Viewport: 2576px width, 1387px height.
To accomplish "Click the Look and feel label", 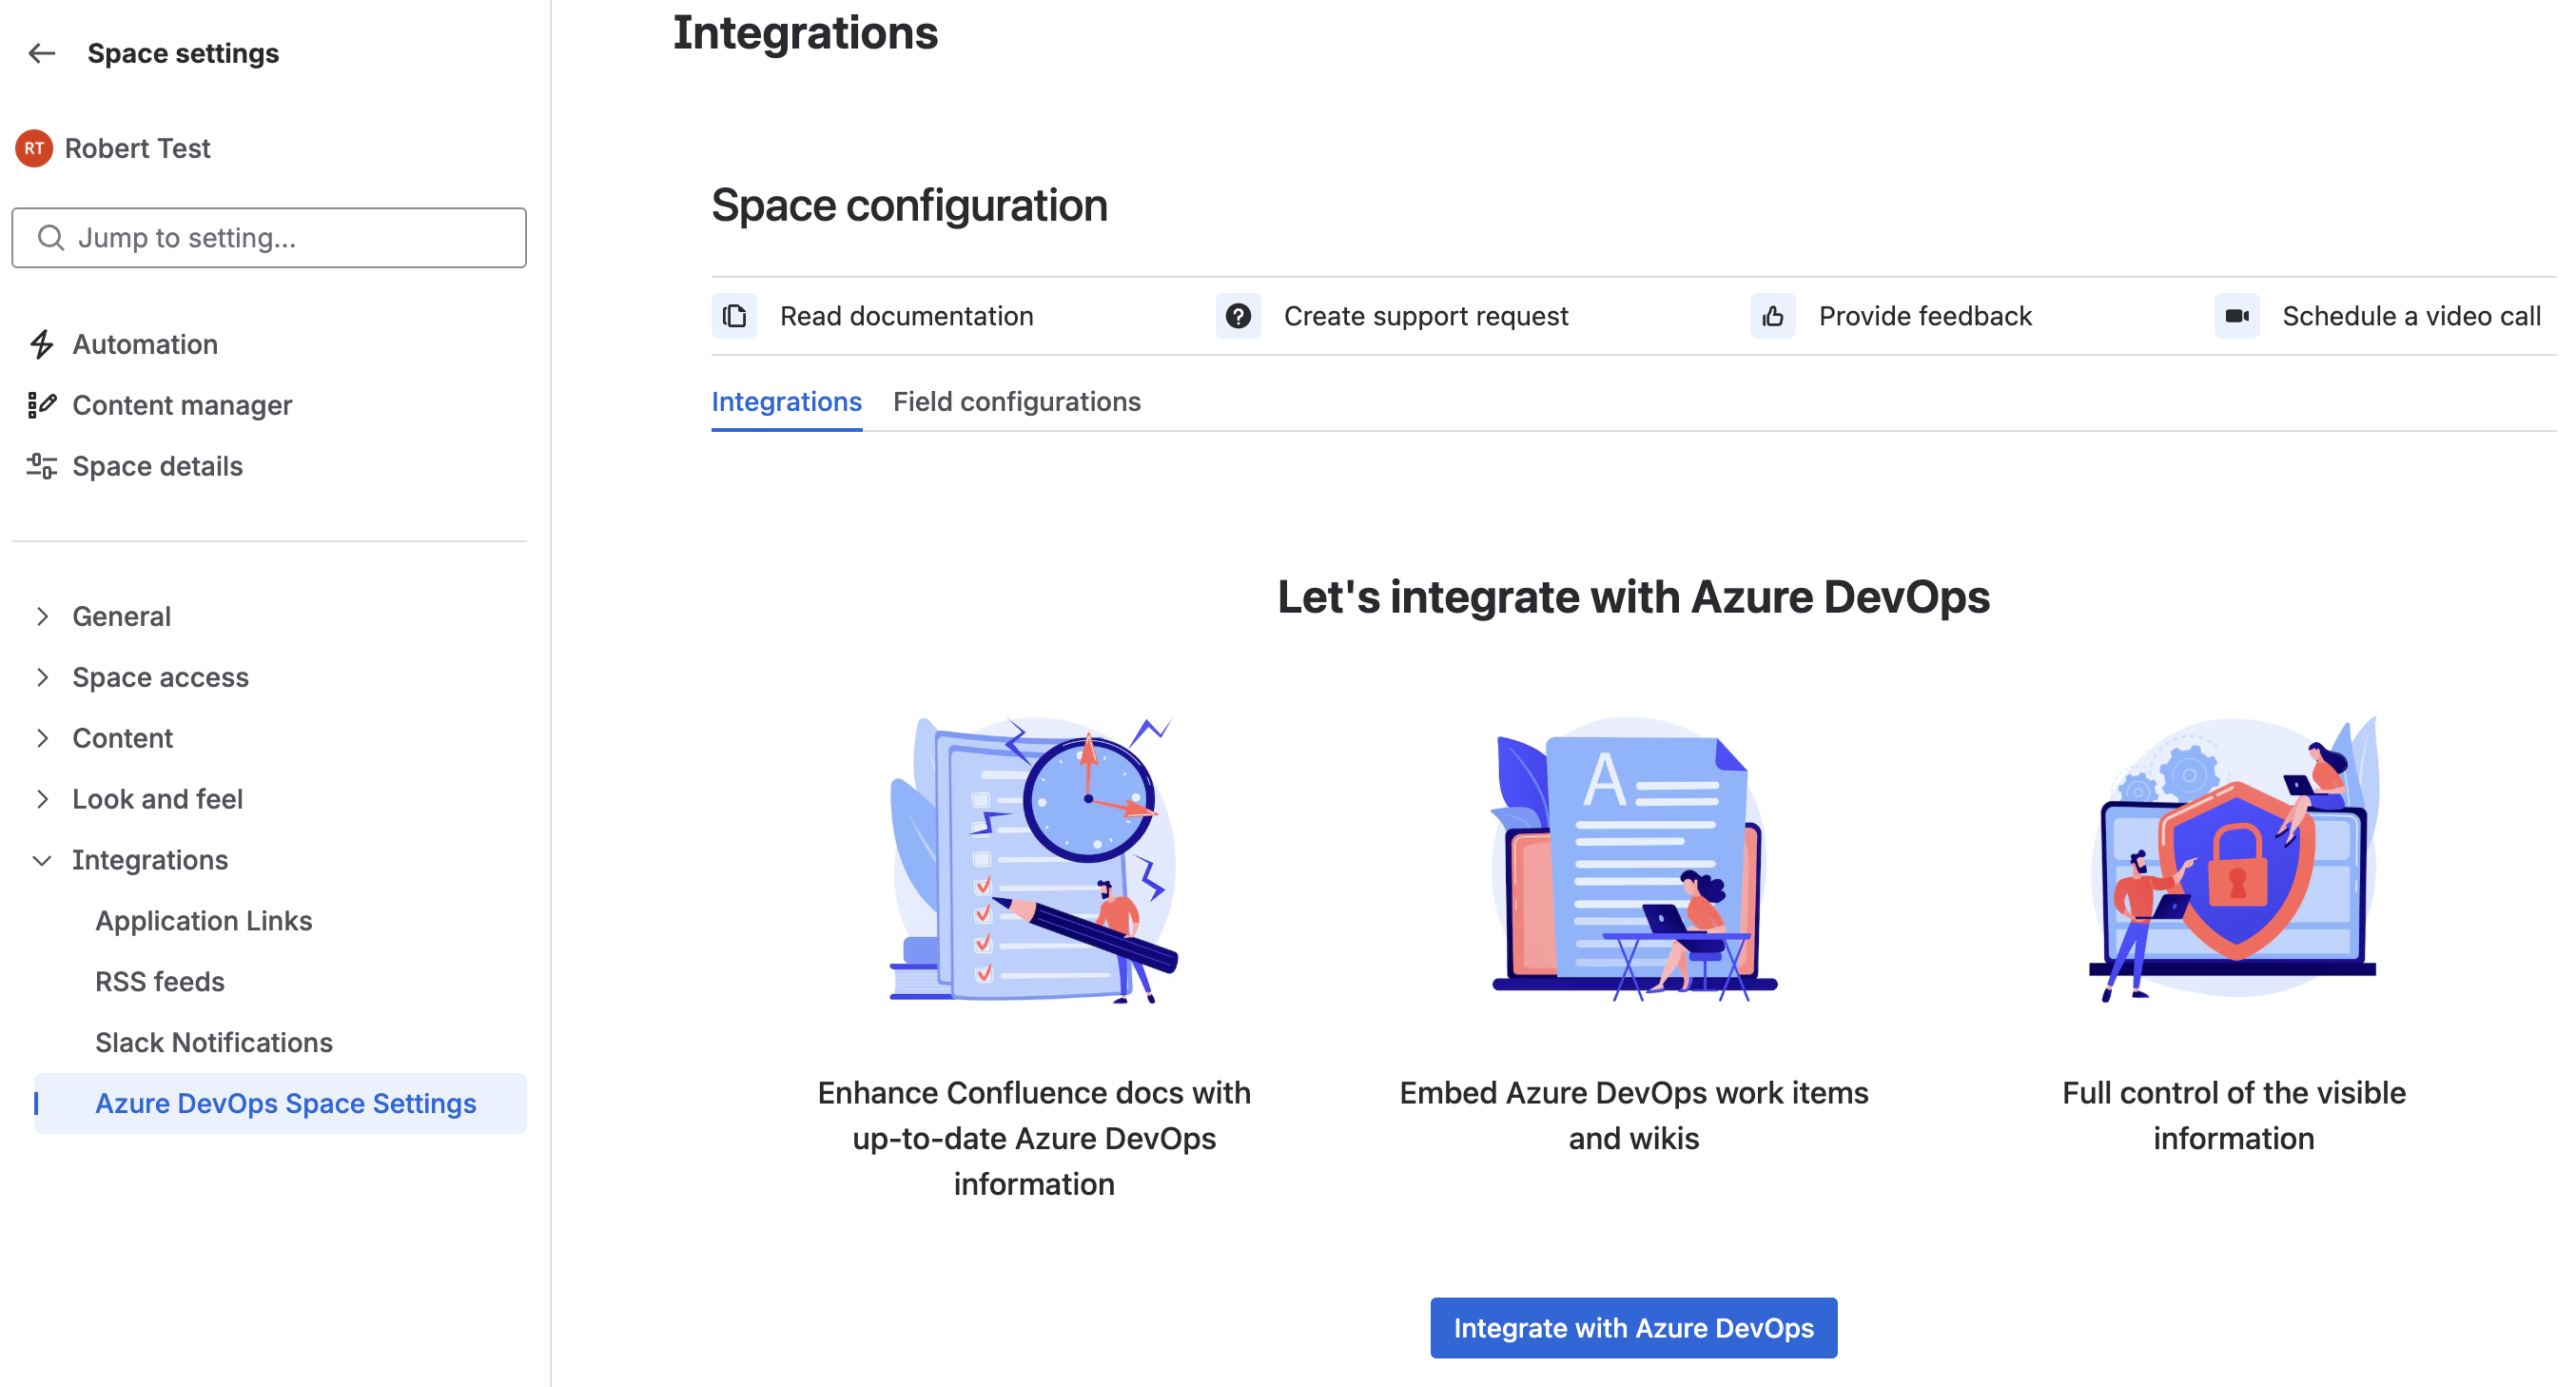I will [157, 799].
